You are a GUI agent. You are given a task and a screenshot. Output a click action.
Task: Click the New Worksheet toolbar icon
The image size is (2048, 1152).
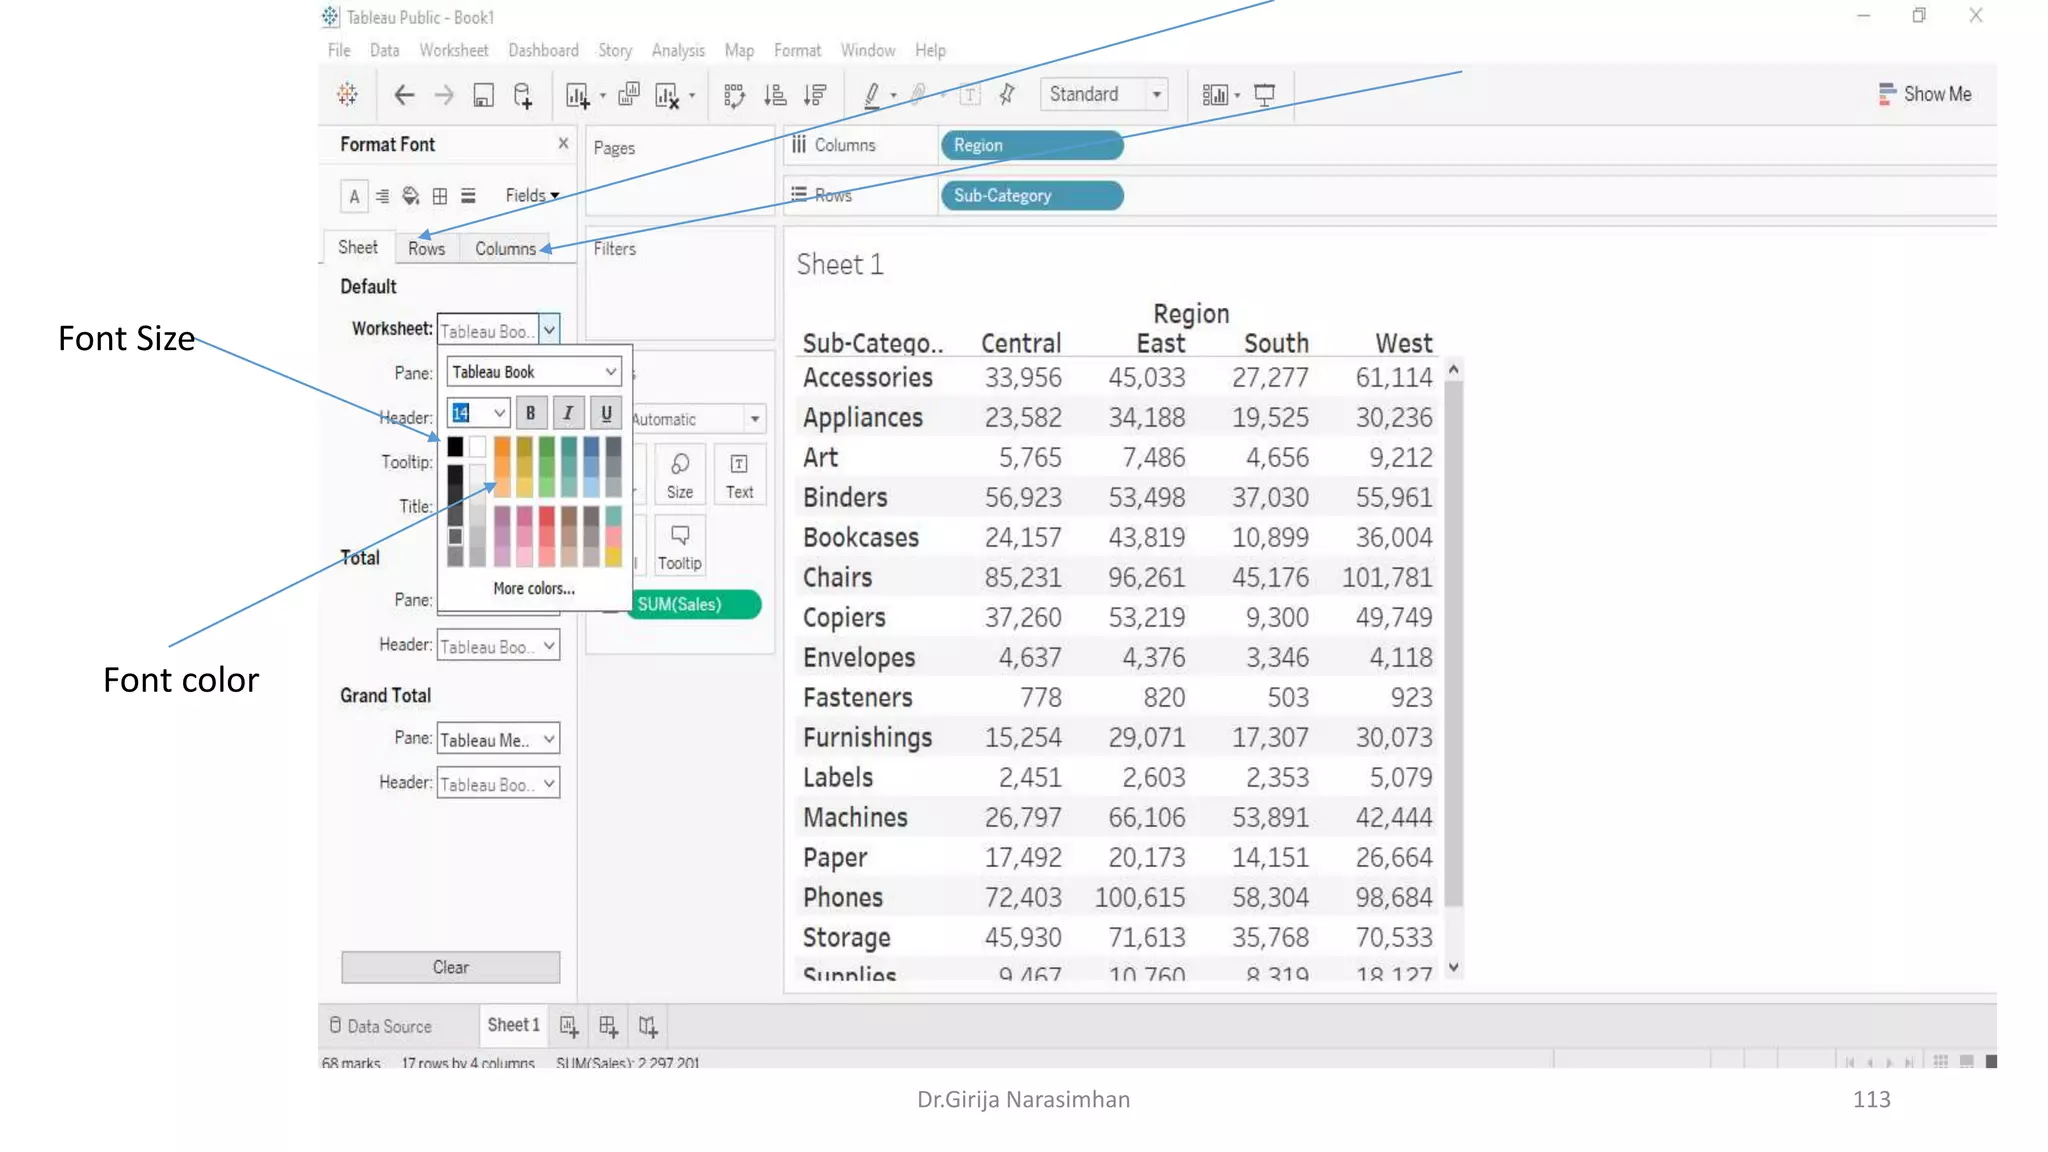pyautogui.click(x=577, y=95)
